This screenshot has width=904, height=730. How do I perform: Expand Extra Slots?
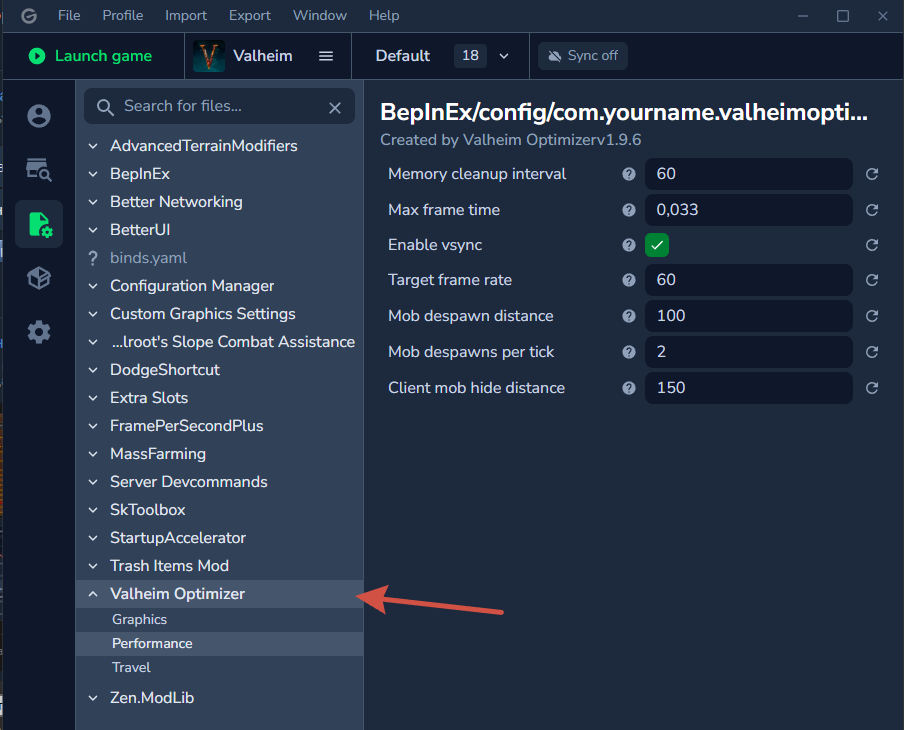[x=219, y=397]
